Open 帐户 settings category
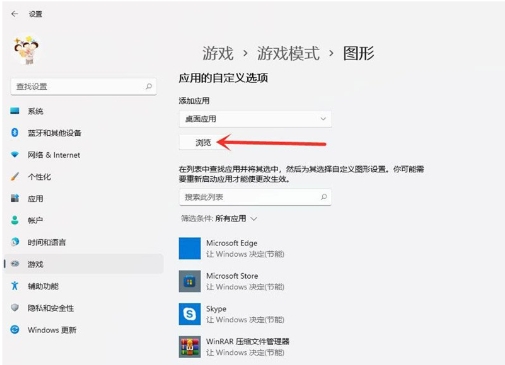 coord(83,220)
